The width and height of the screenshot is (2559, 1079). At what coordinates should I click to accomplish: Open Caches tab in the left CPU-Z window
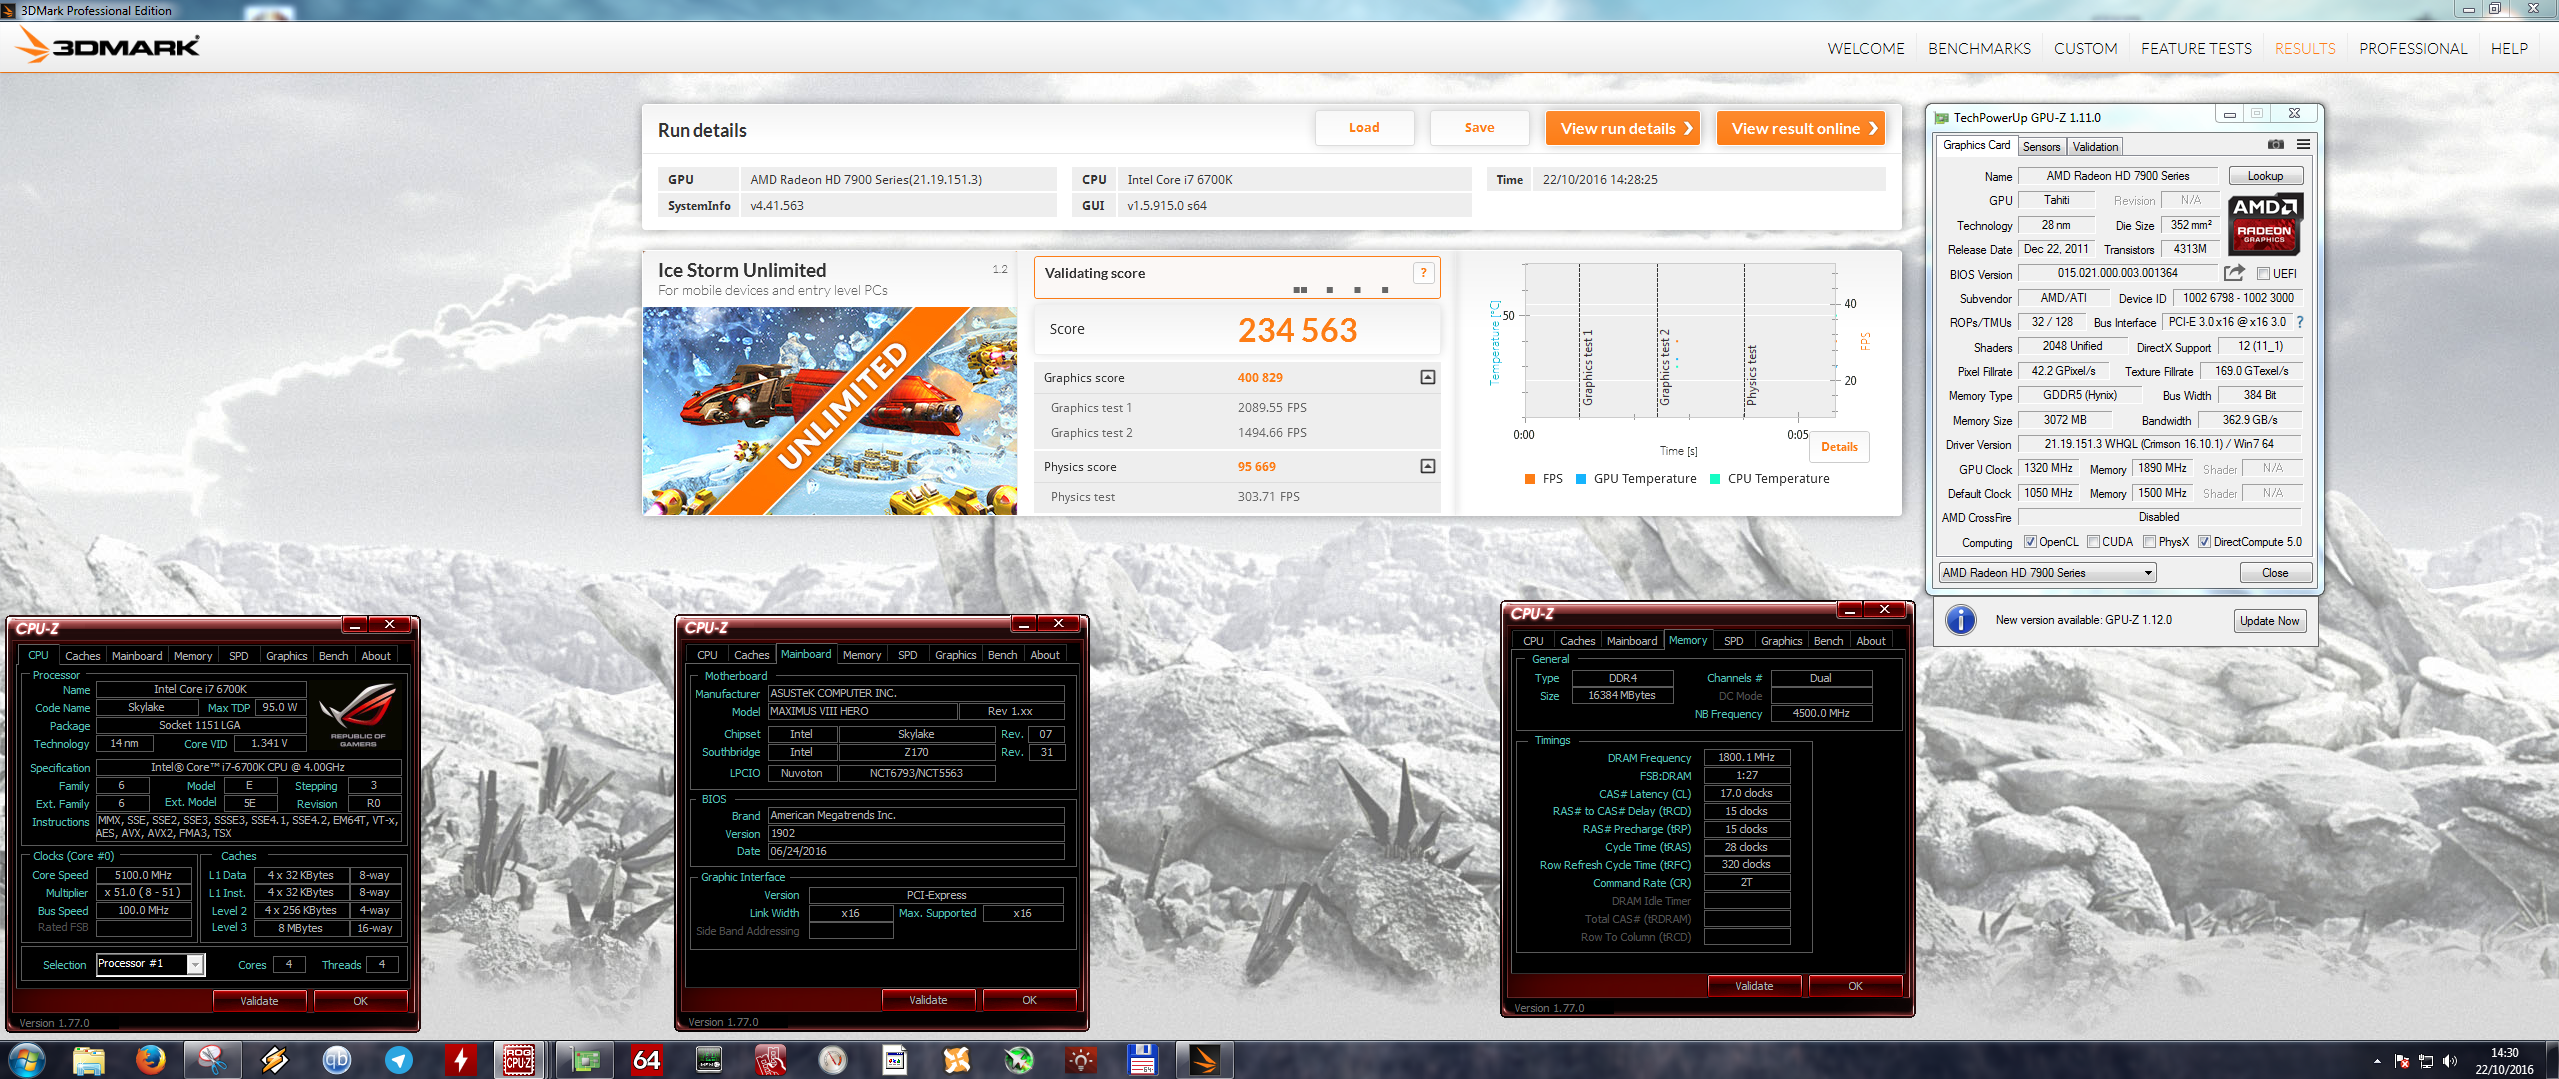[x=82, y=656]
